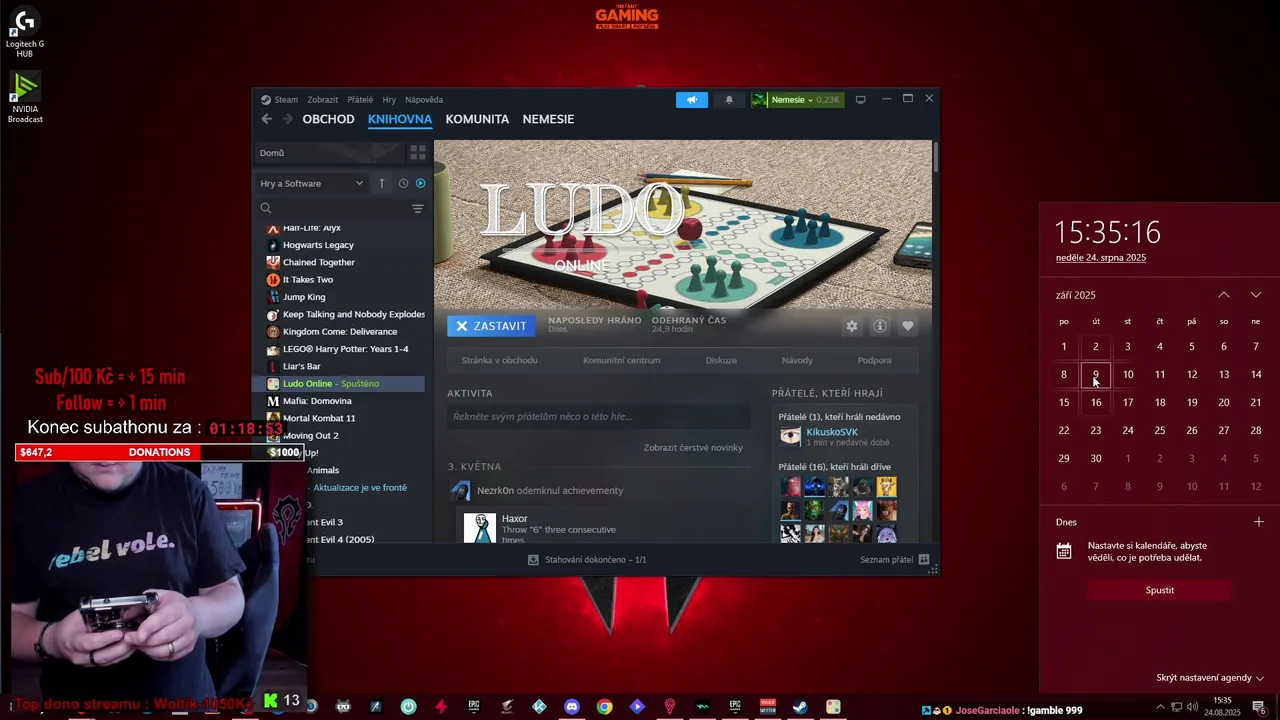Switch Steam to Big Picture mode icon
Viewport: 1280px width, 720px height.
click(x=860, y=100)
